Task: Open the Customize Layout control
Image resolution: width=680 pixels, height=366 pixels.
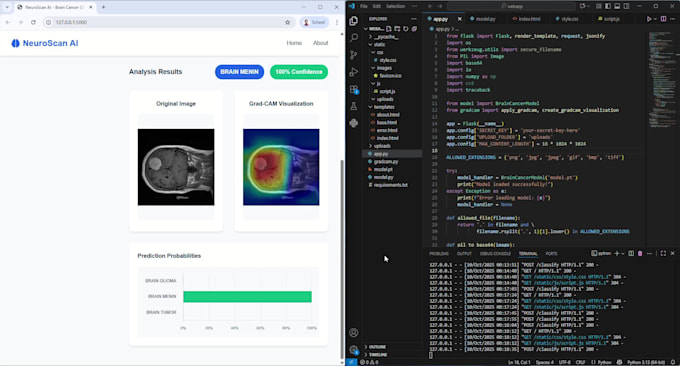Action: click(x=598, y=6)
